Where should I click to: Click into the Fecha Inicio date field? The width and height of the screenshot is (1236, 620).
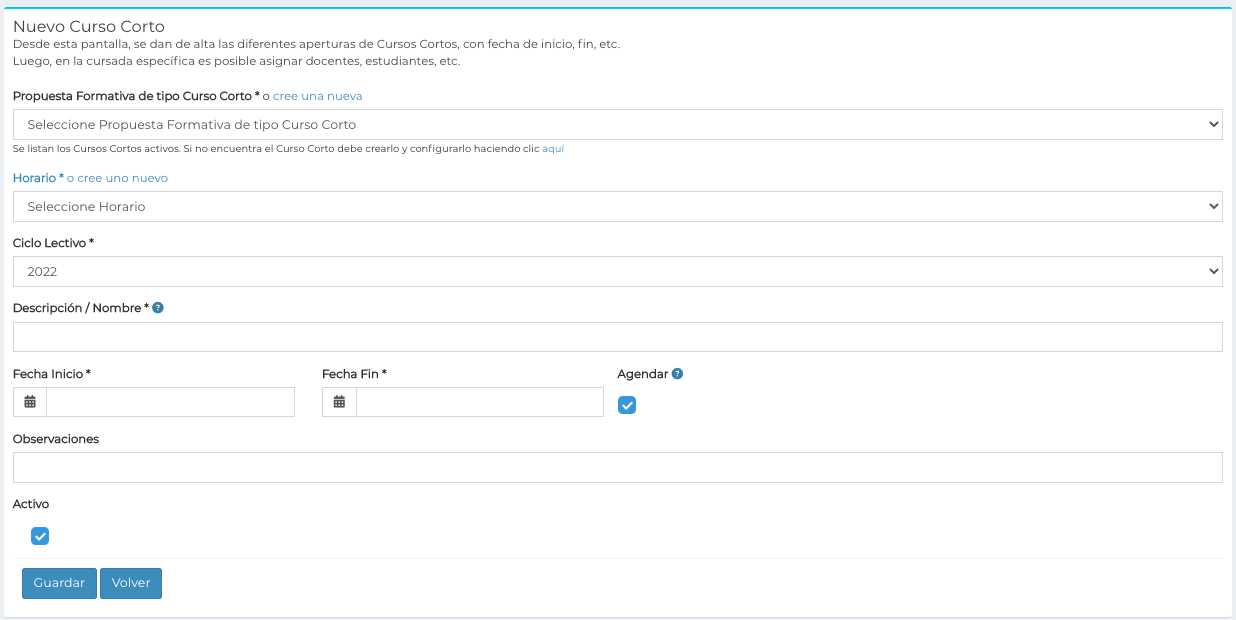(171, 402)
